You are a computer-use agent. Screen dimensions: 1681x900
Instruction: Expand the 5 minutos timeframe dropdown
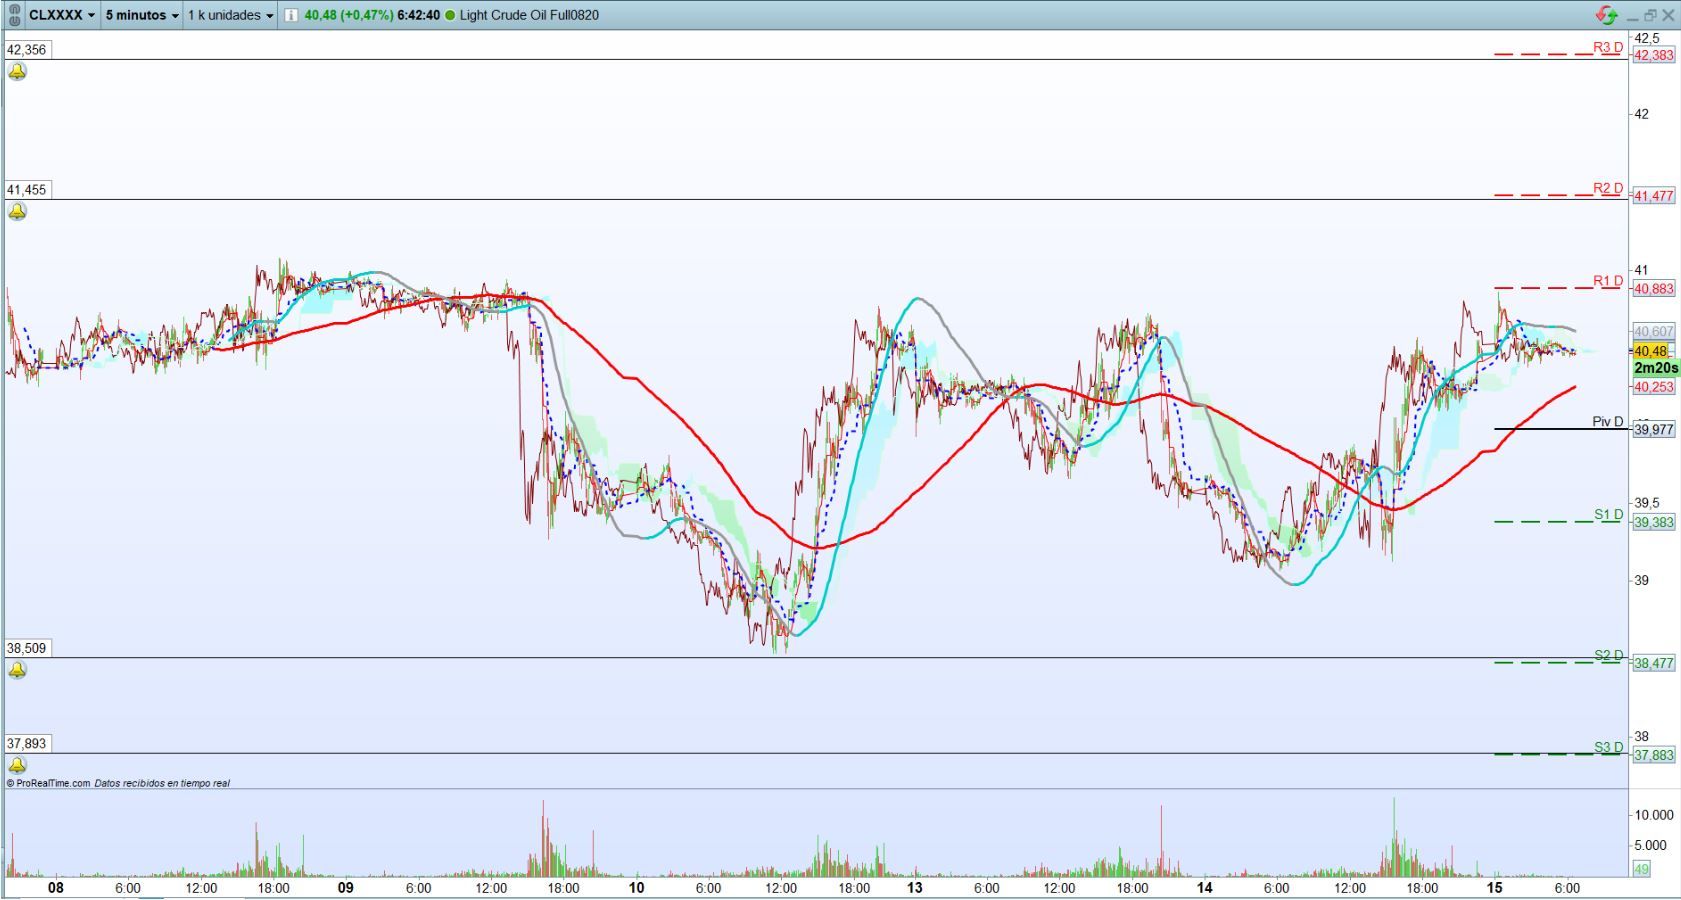click(142, 15)
